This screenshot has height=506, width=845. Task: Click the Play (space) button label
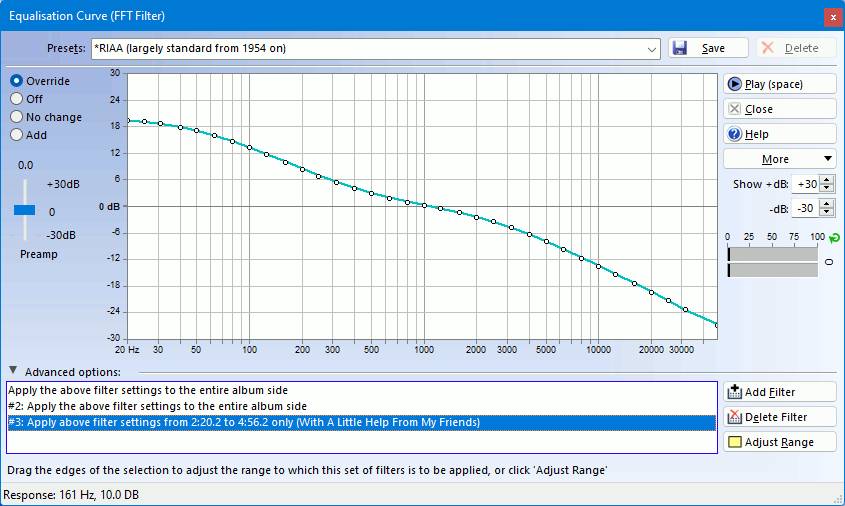(773, 84)
